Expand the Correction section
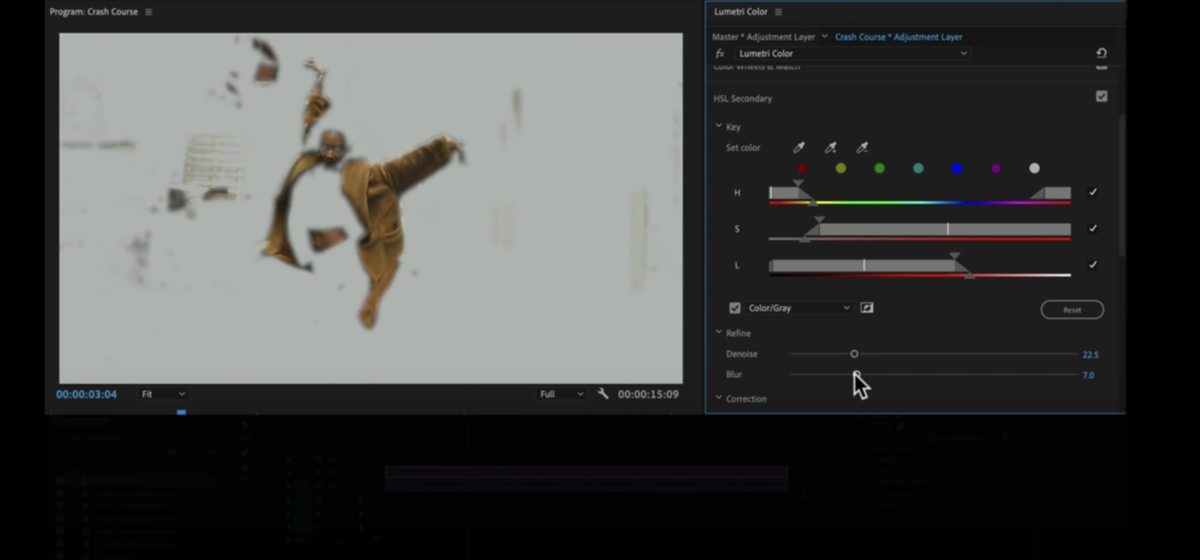Image resolution: width=1200 pixels, height=560 pixels. pyautogui.click(x=718, y=399)
